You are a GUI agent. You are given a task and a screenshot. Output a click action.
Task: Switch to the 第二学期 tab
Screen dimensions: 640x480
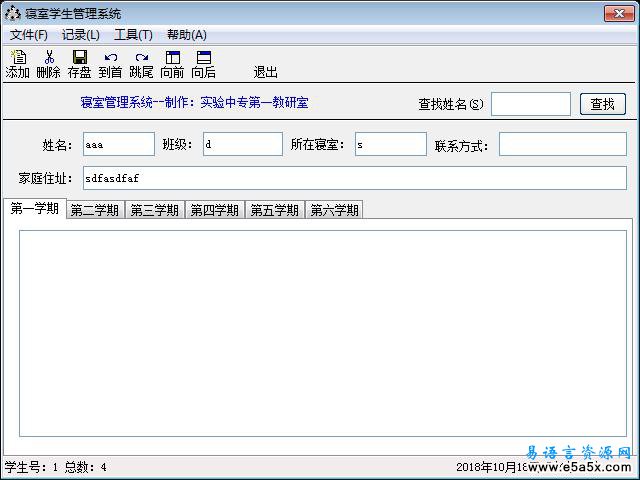click(x=95, y=210)
